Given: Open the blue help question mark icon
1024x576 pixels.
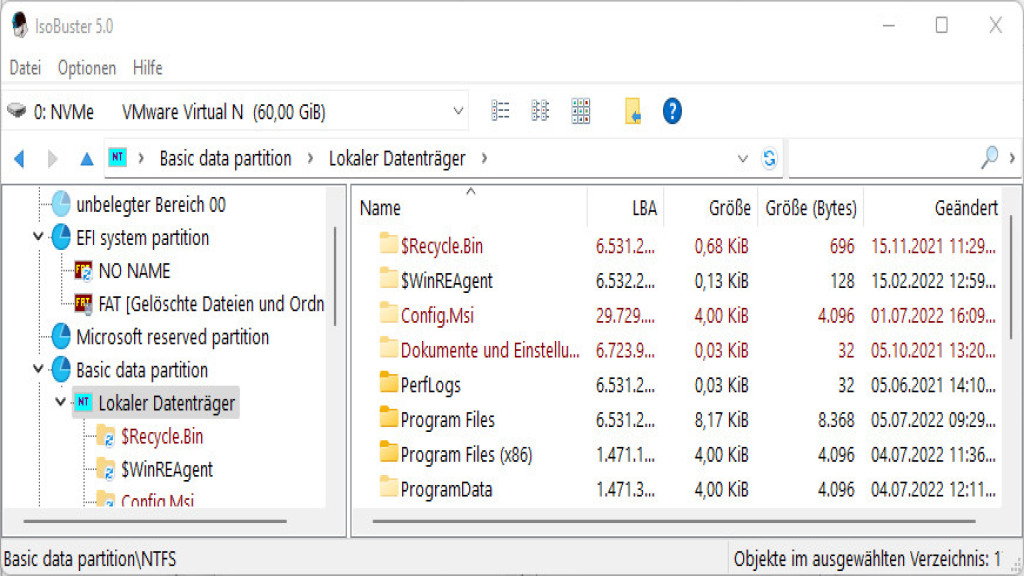Looking at the screenshot, I should tap(673, 111).
